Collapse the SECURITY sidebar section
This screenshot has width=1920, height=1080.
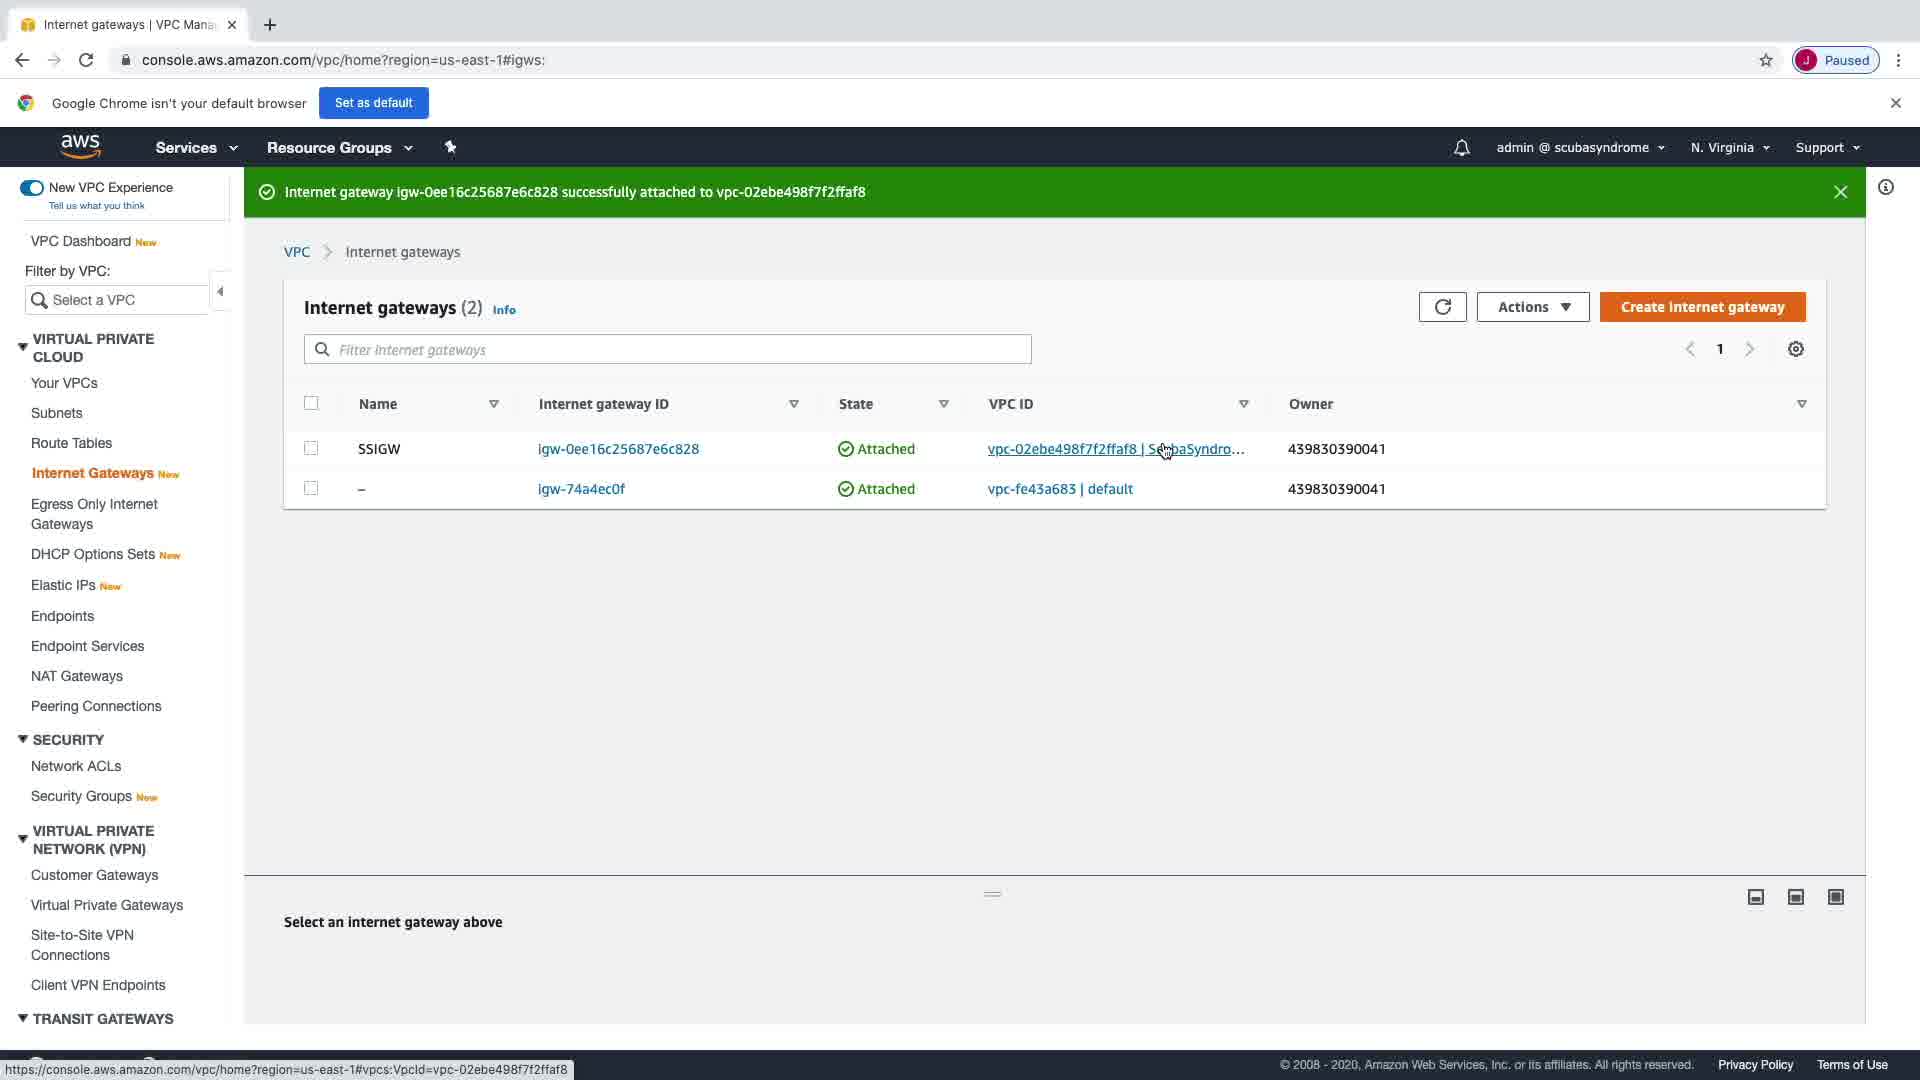coord(22,739)
